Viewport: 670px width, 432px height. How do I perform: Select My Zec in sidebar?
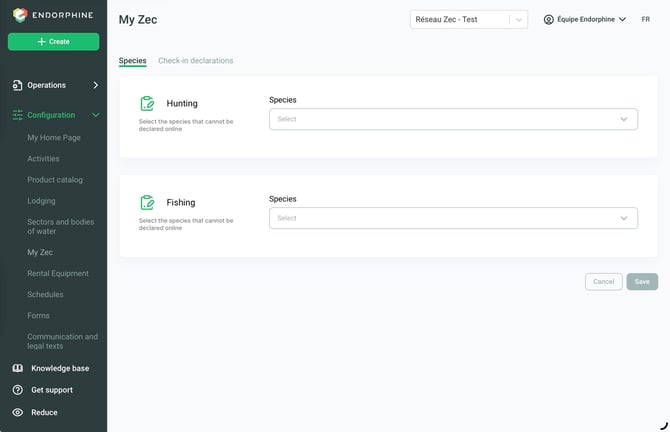[x=40, y=252]
